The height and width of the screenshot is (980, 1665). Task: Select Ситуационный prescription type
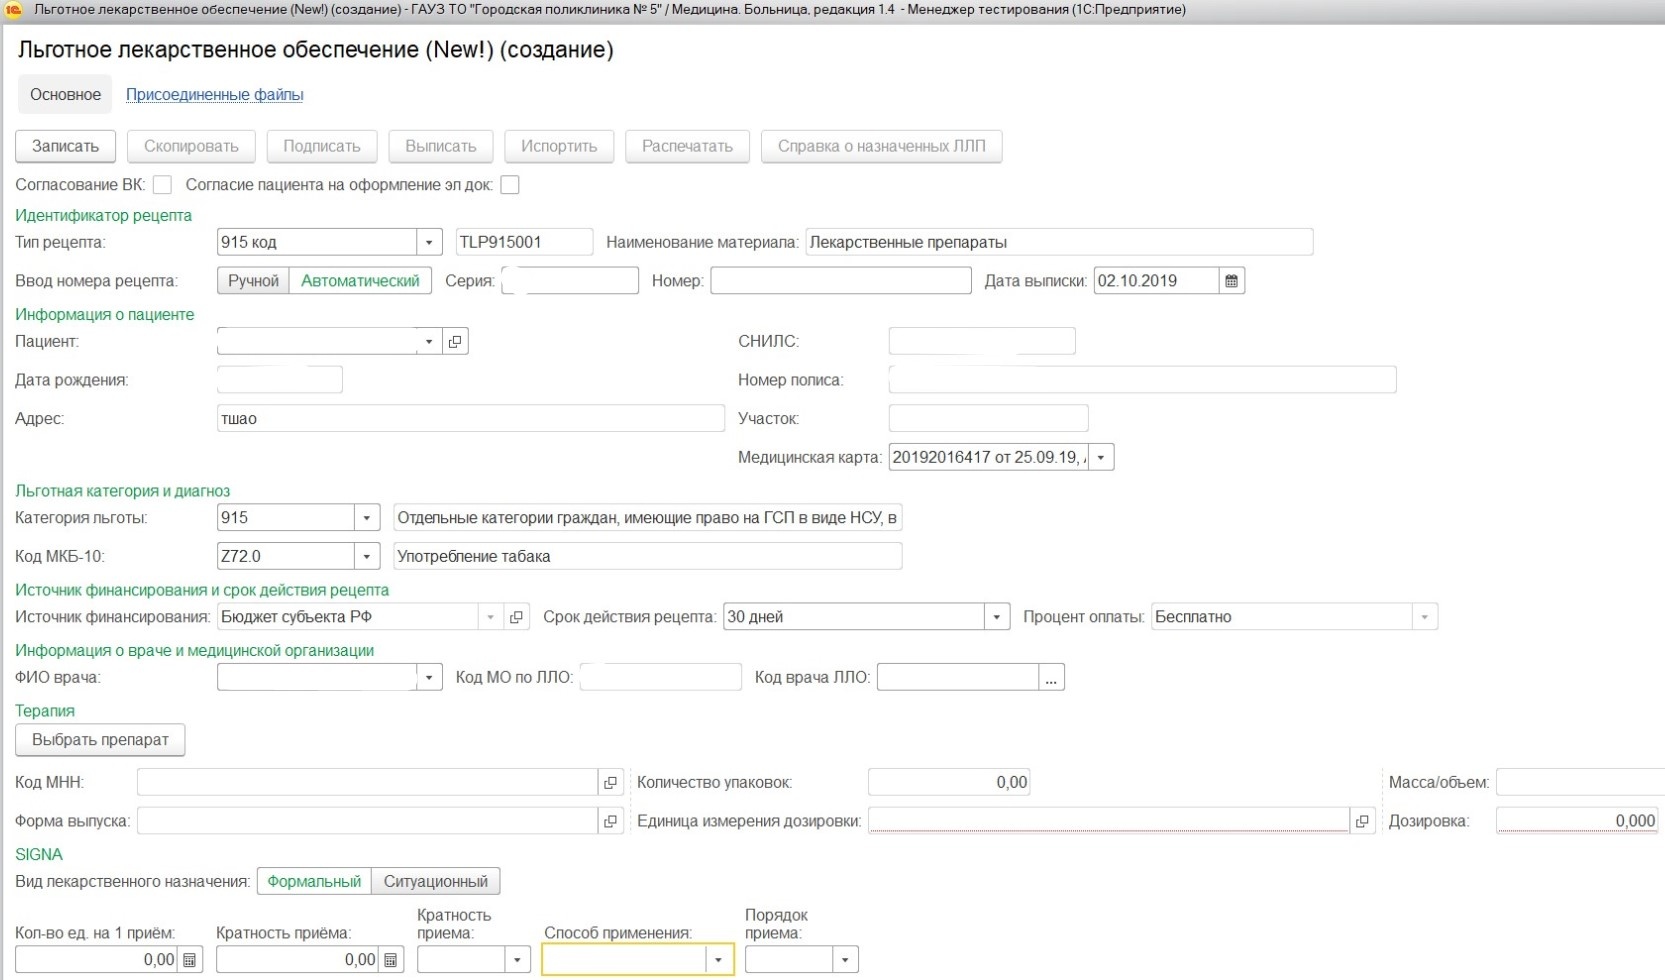tap(435, 882)
